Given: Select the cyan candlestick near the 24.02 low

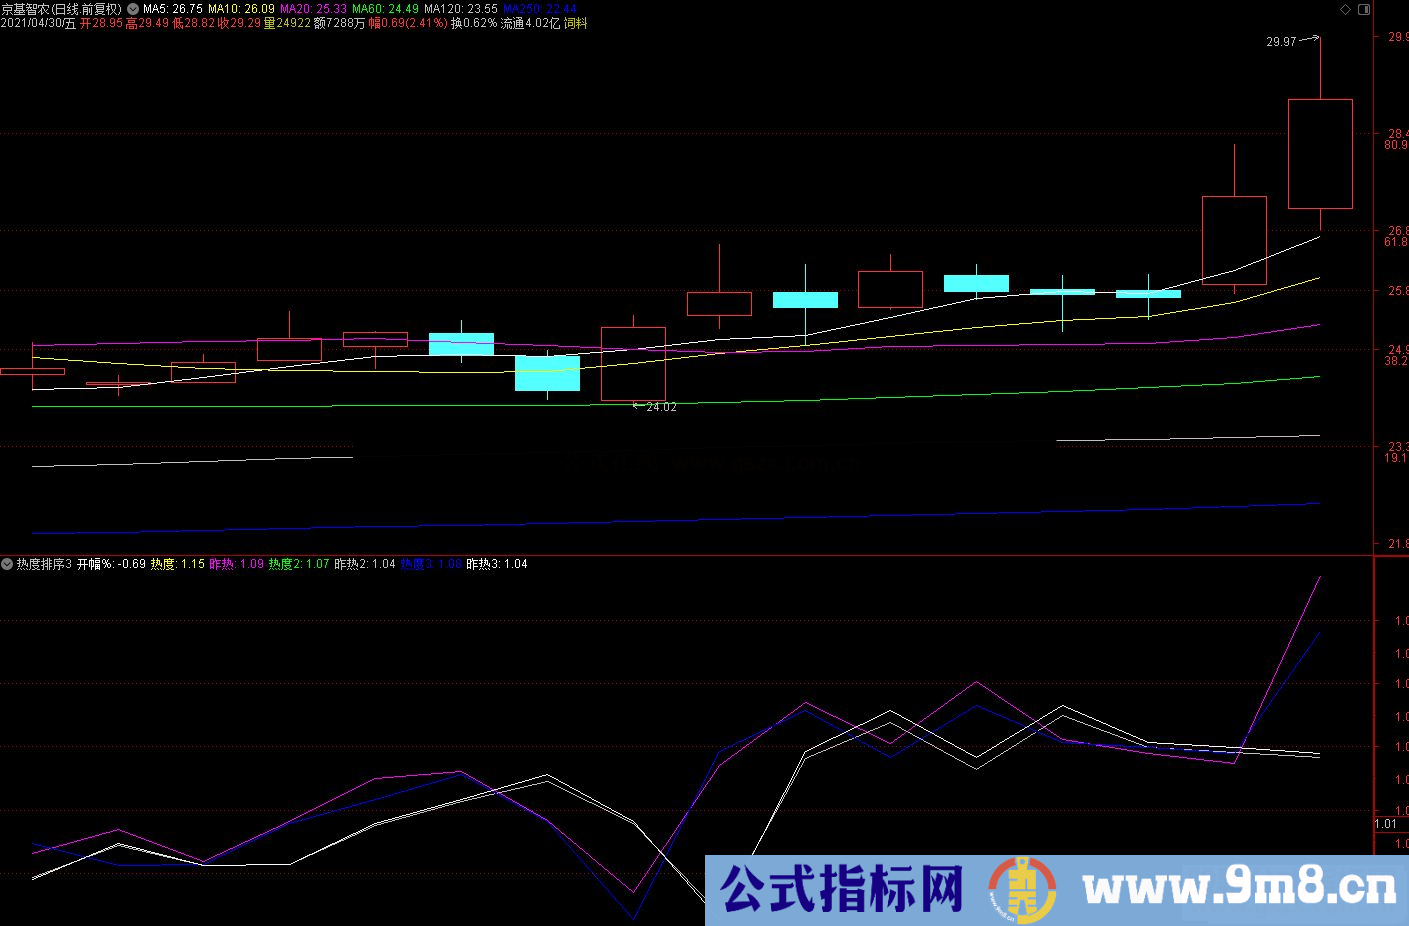Looking at the screenshot, I should tap(547, 373).
